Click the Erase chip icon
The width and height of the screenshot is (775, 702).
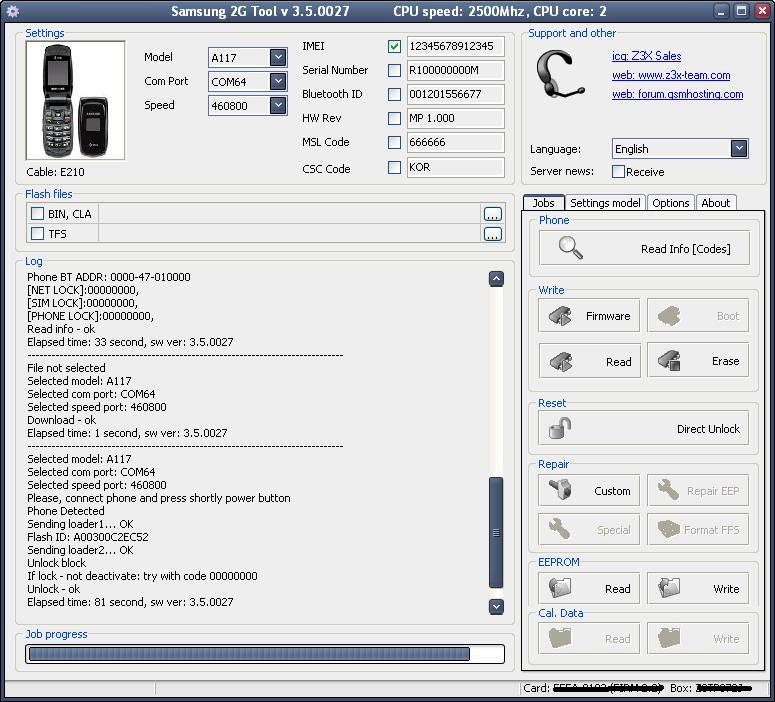tap(669, 360)
